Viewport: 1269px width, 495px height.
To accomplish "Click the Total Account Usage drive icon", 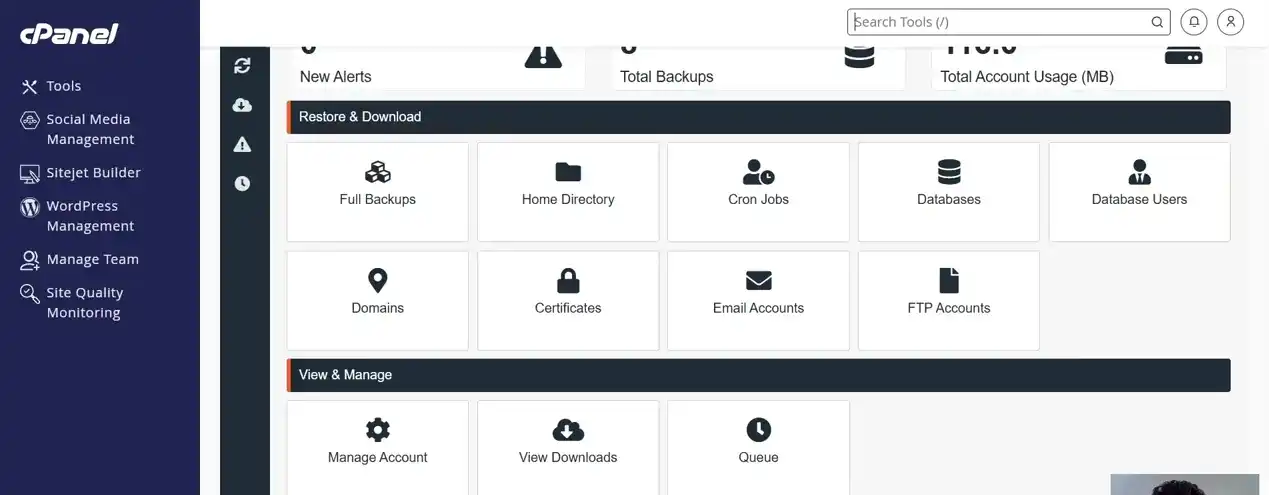I will click(x=1183, y=54).
